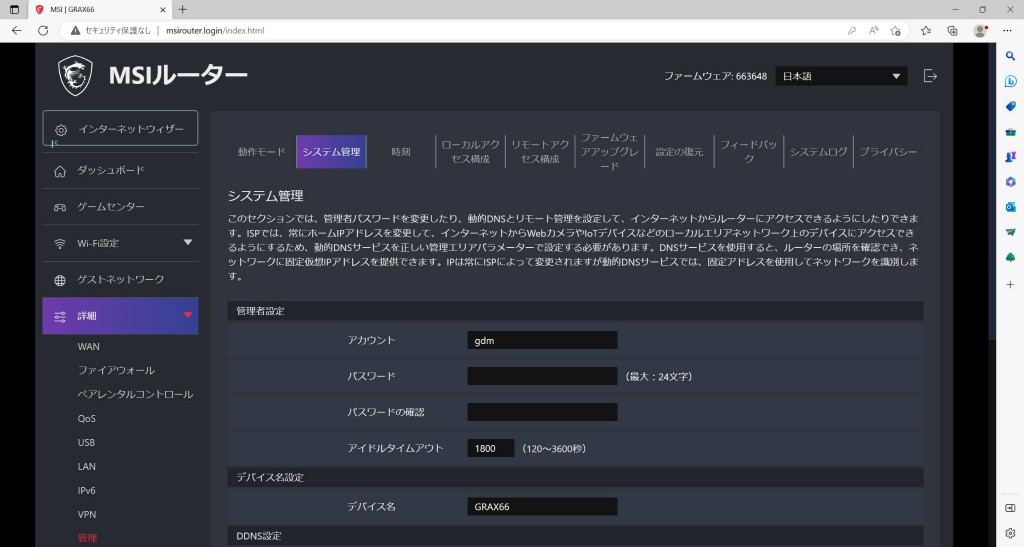
Task: Switch to the リモートアクセス構成 tab
Action: point(540,151)
